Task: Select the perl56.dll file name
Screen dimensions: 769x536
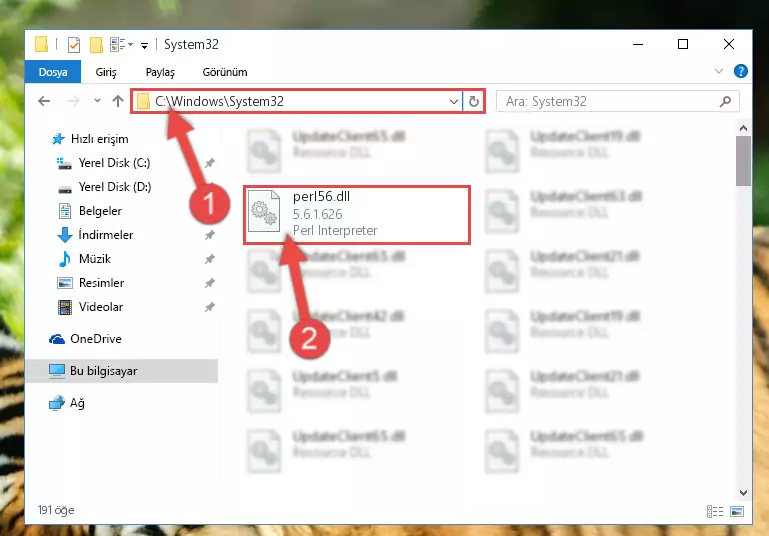Action: 321,197
